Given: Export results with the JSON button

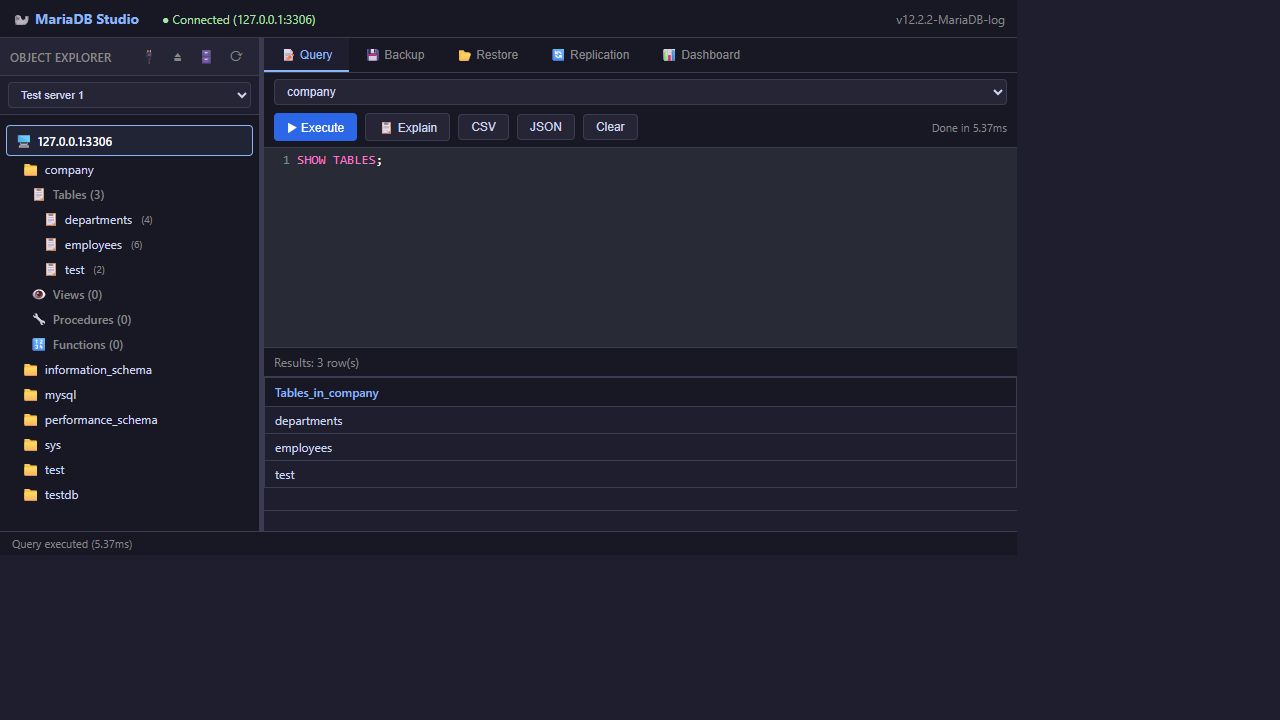Looking at the screenshot, I should point(546,127).
